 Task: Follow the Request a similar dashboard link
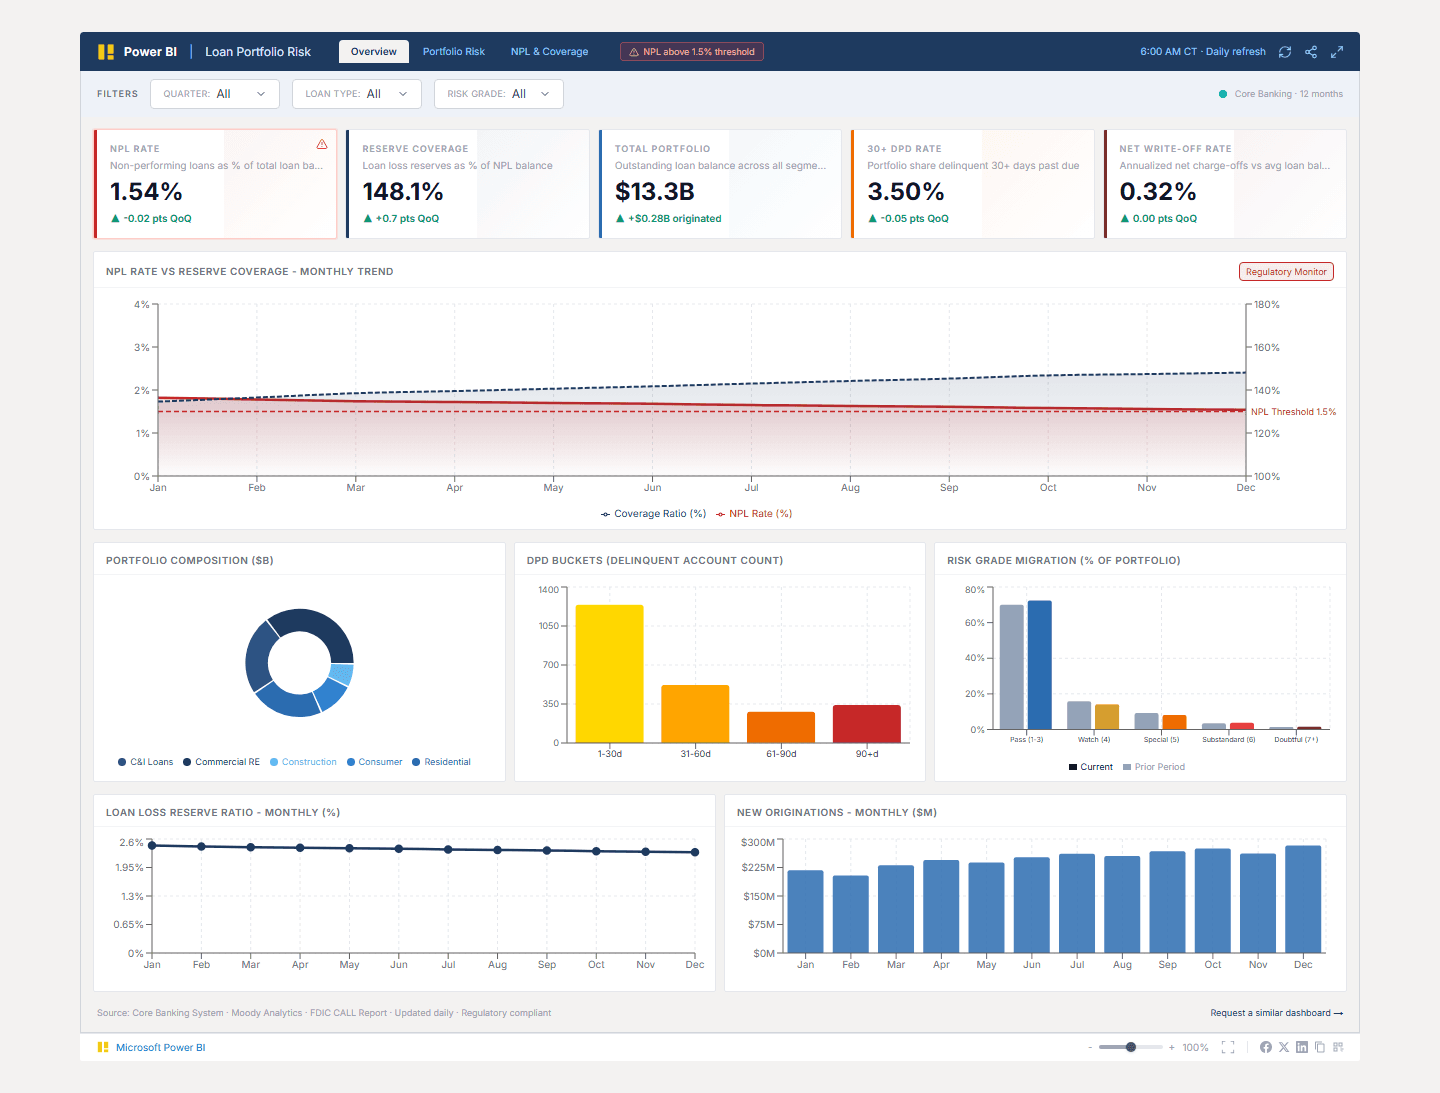[x=1276, y=1013]
